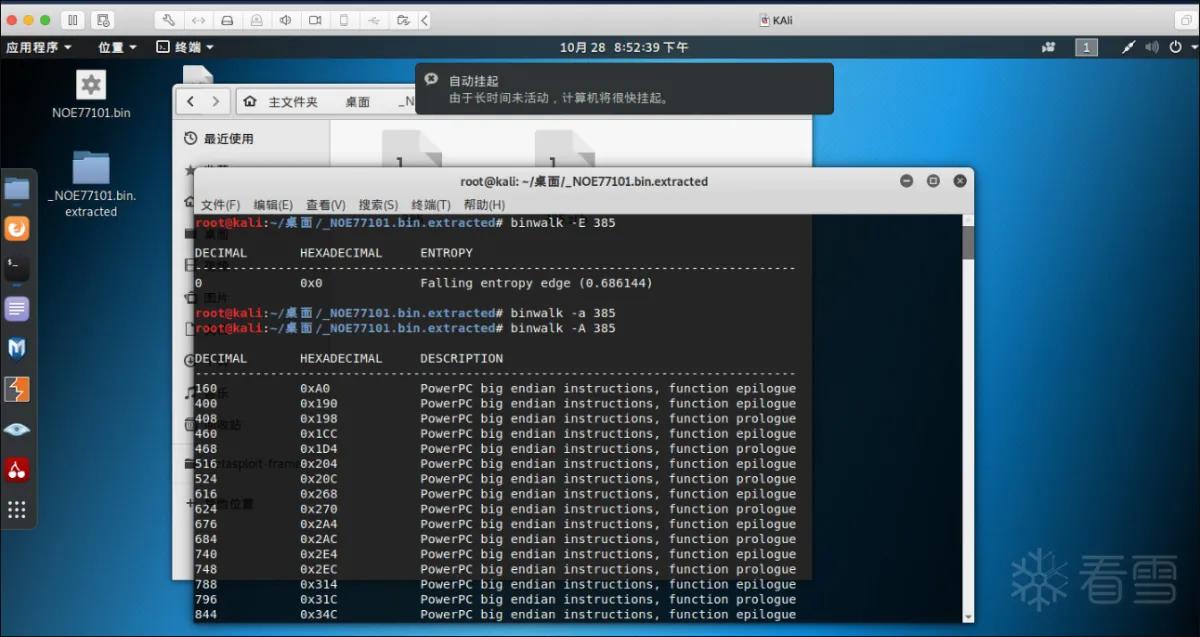Pause the virtual machine

coord(73,20)
